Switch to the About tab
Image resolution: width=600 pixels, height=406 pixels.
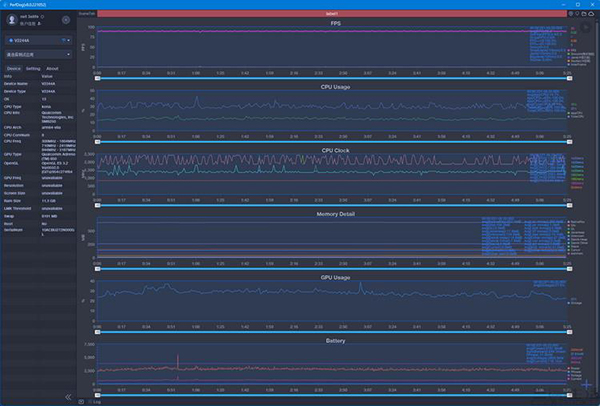tap(52, 68)
